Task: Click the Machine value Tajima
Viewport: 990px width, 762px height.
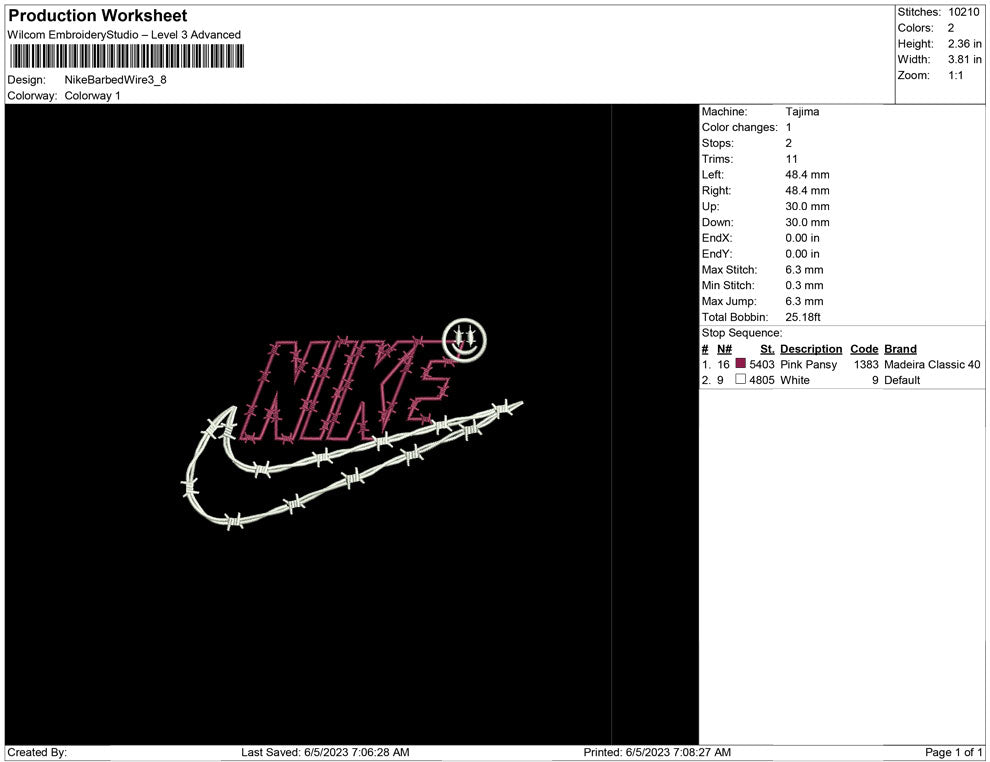Action: [x=802, y=111]
